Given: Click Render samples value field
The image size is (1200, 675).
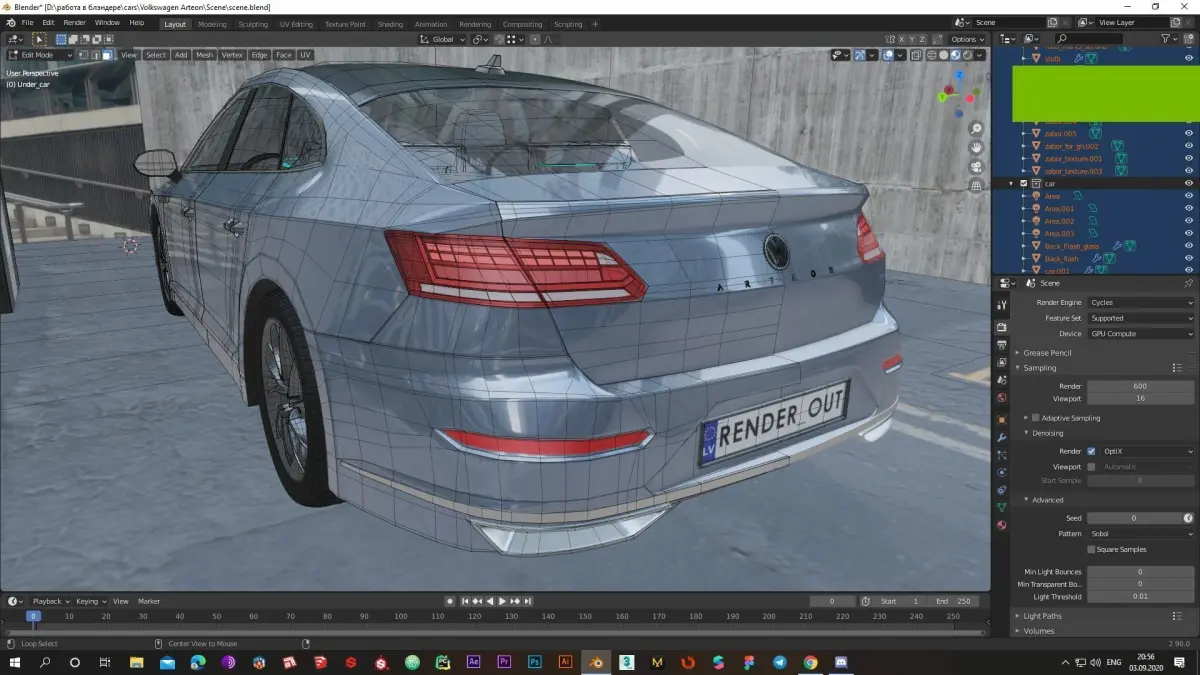Looking at the screenshot, I should click(x=1141, y=386).
